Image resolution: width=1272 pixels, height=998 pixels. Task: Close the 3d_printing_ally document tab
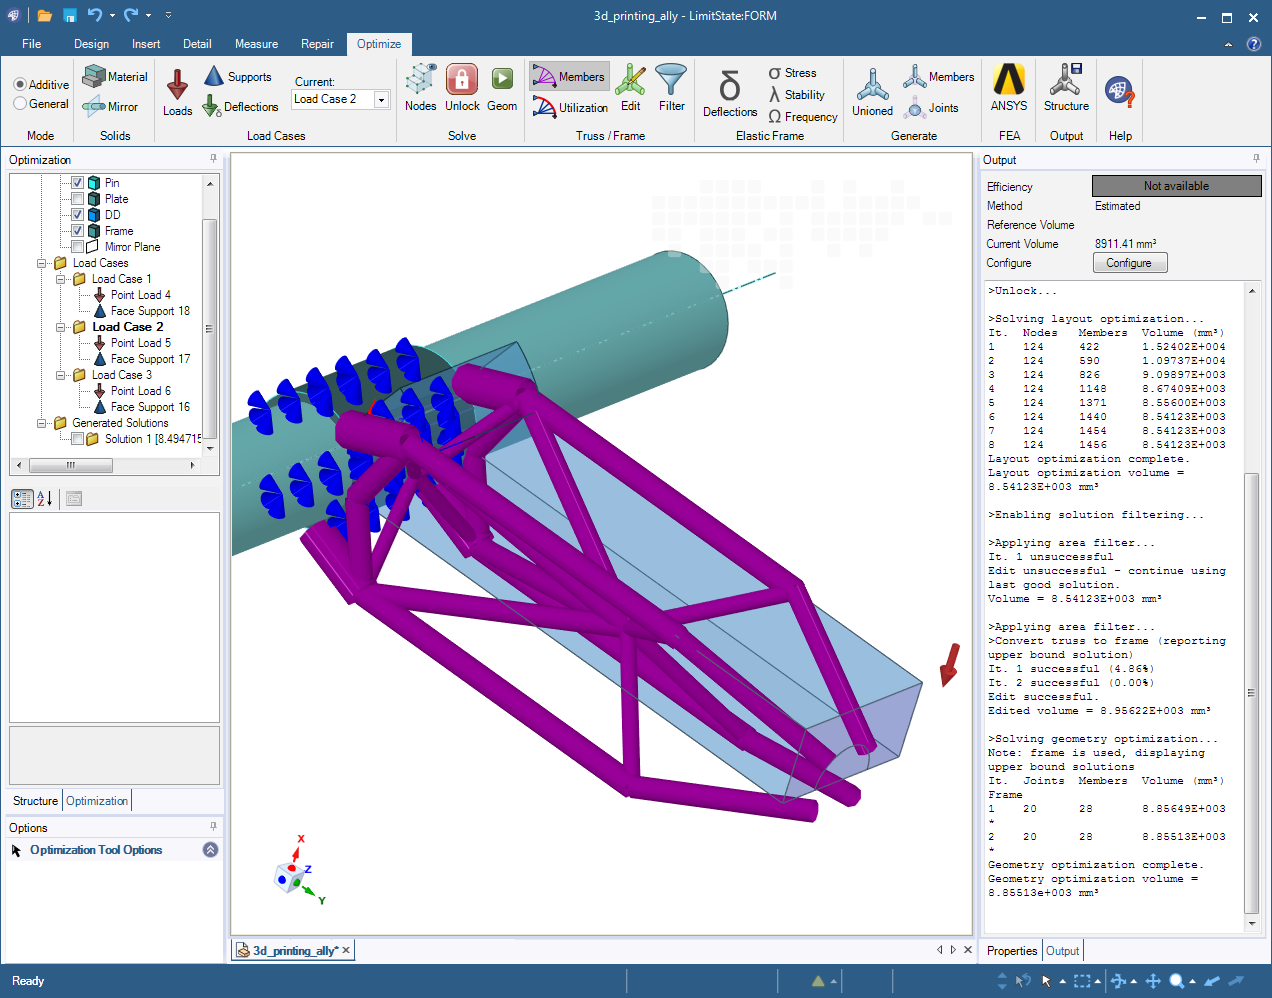pyautogui.click(x=346, y=951)
